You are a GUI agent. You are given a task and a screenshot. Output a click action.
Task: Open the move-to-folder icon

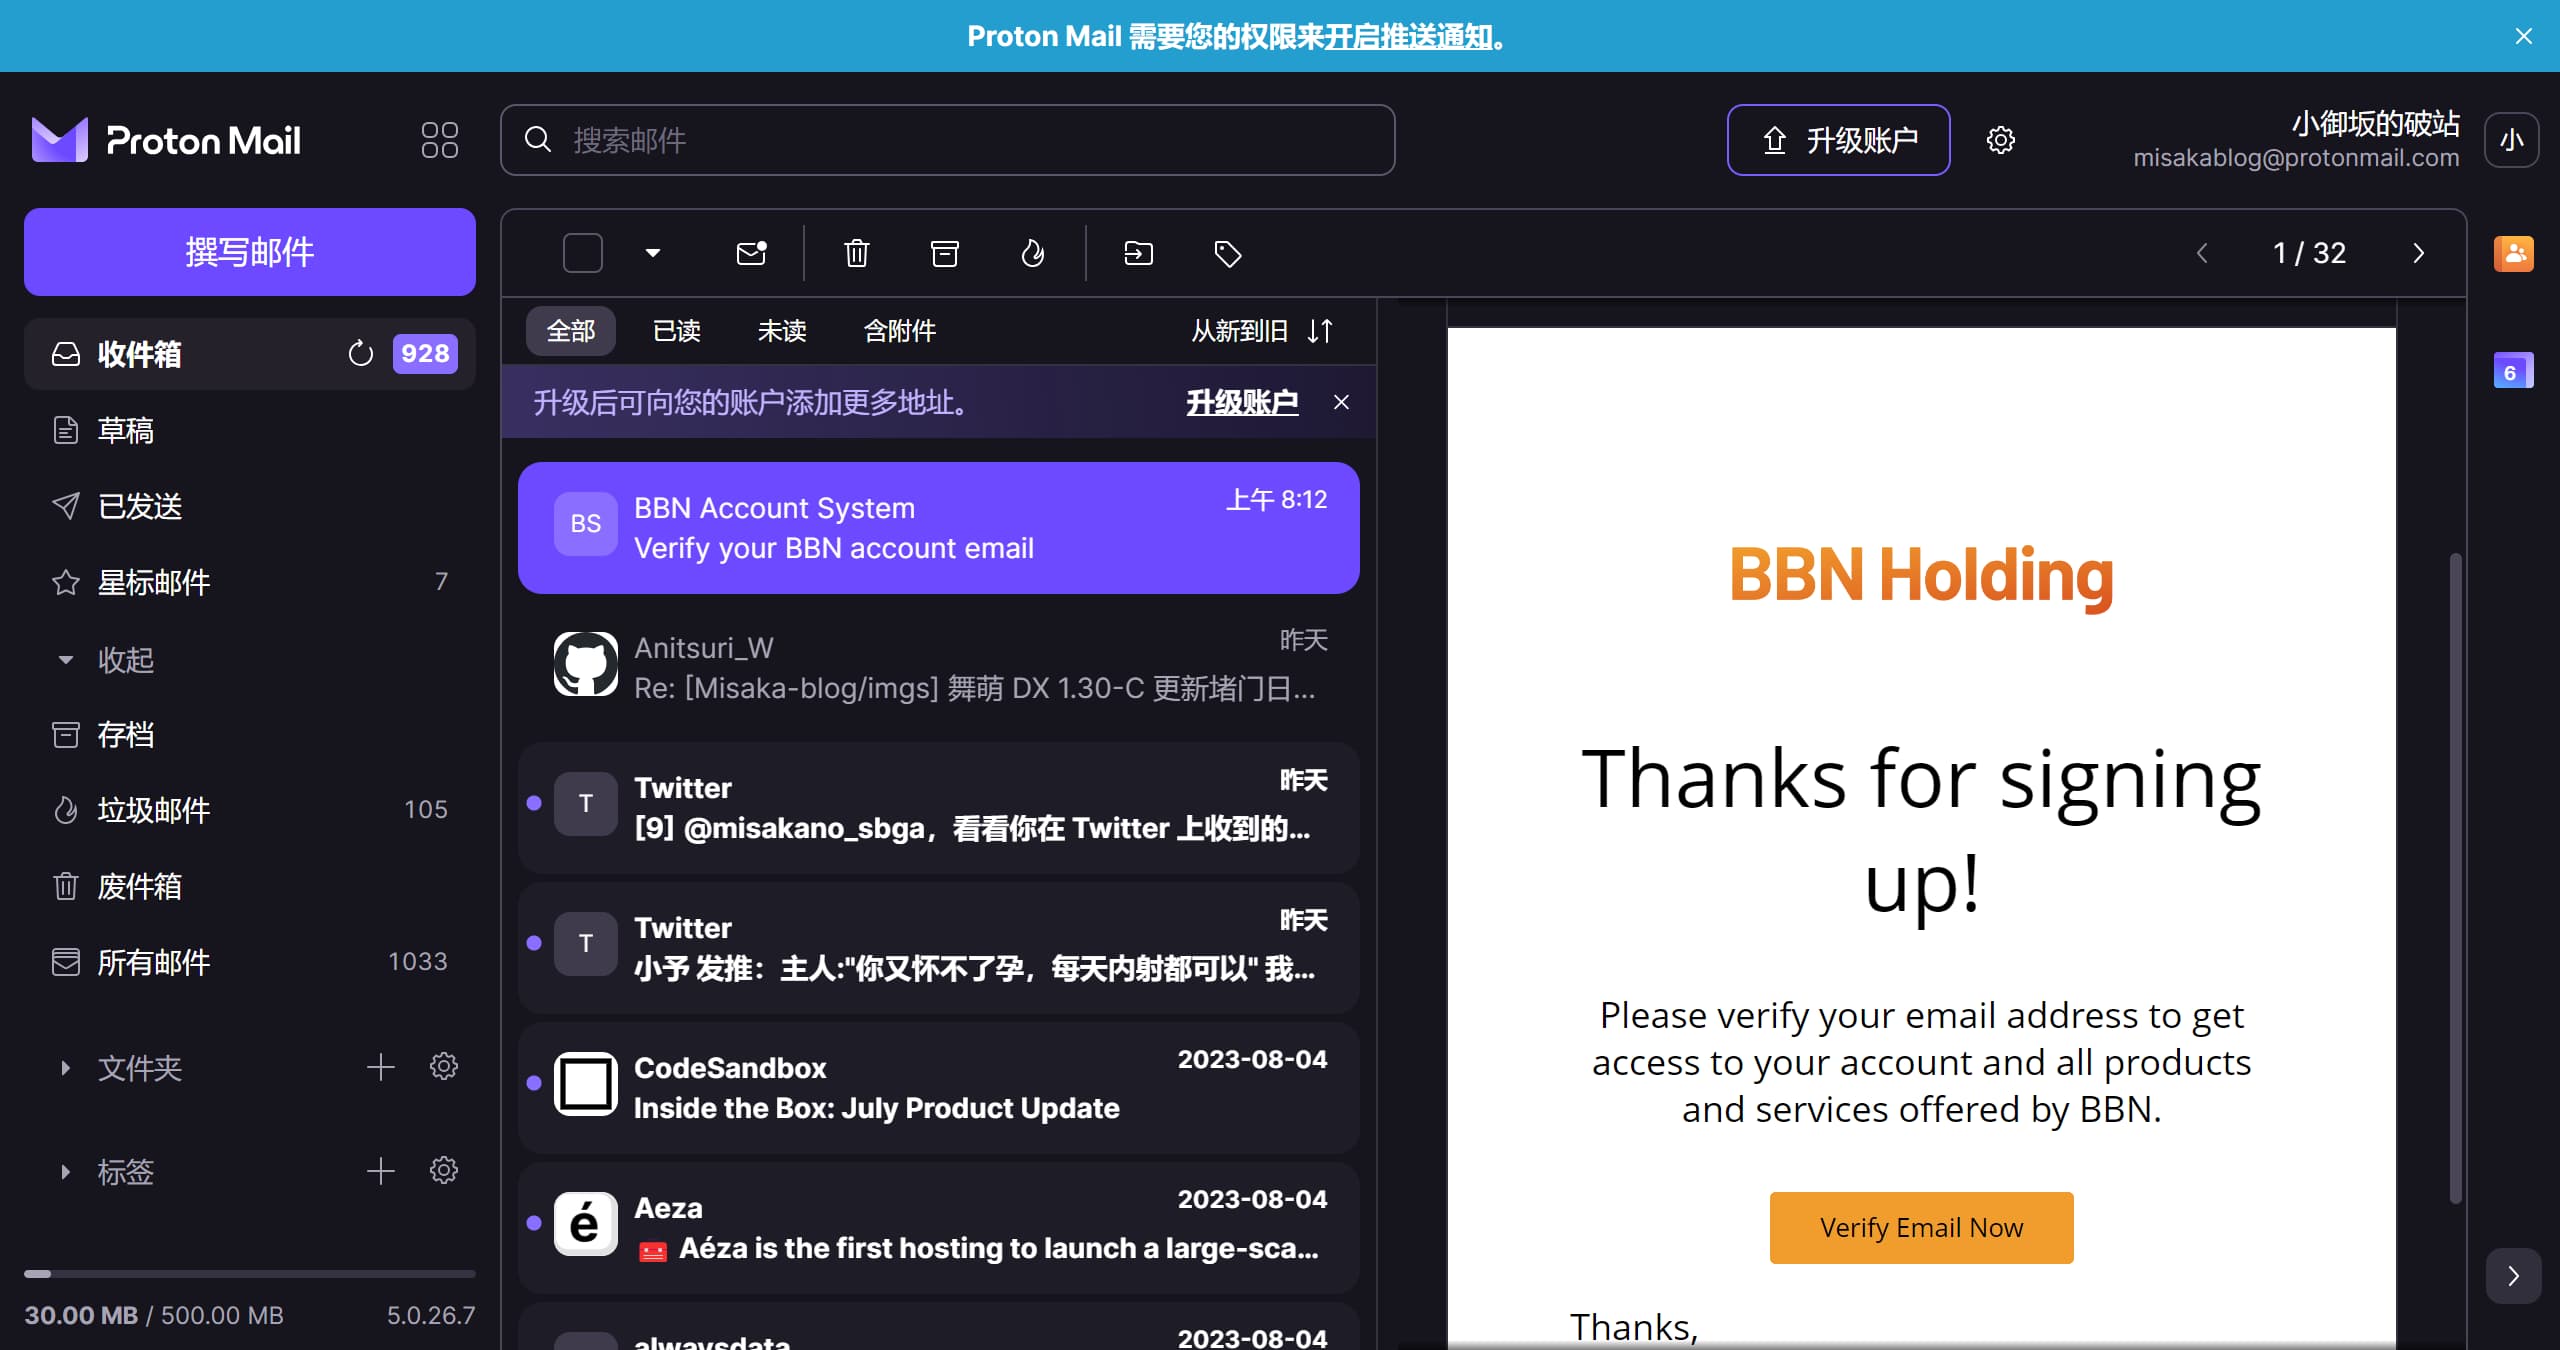pyautogui.click(x=1138, y=253)
